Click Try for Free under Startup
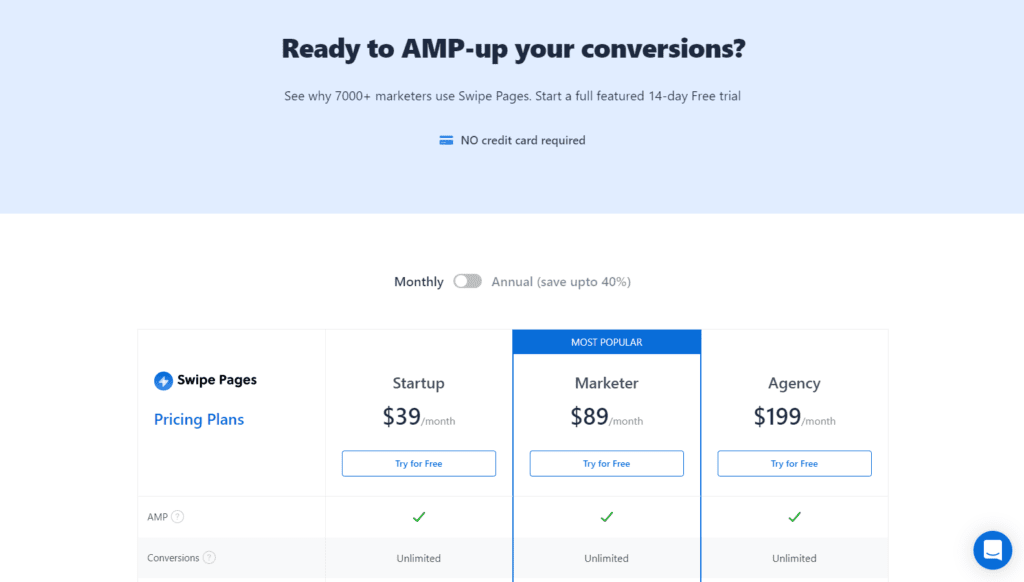 [x=419, y=463]
